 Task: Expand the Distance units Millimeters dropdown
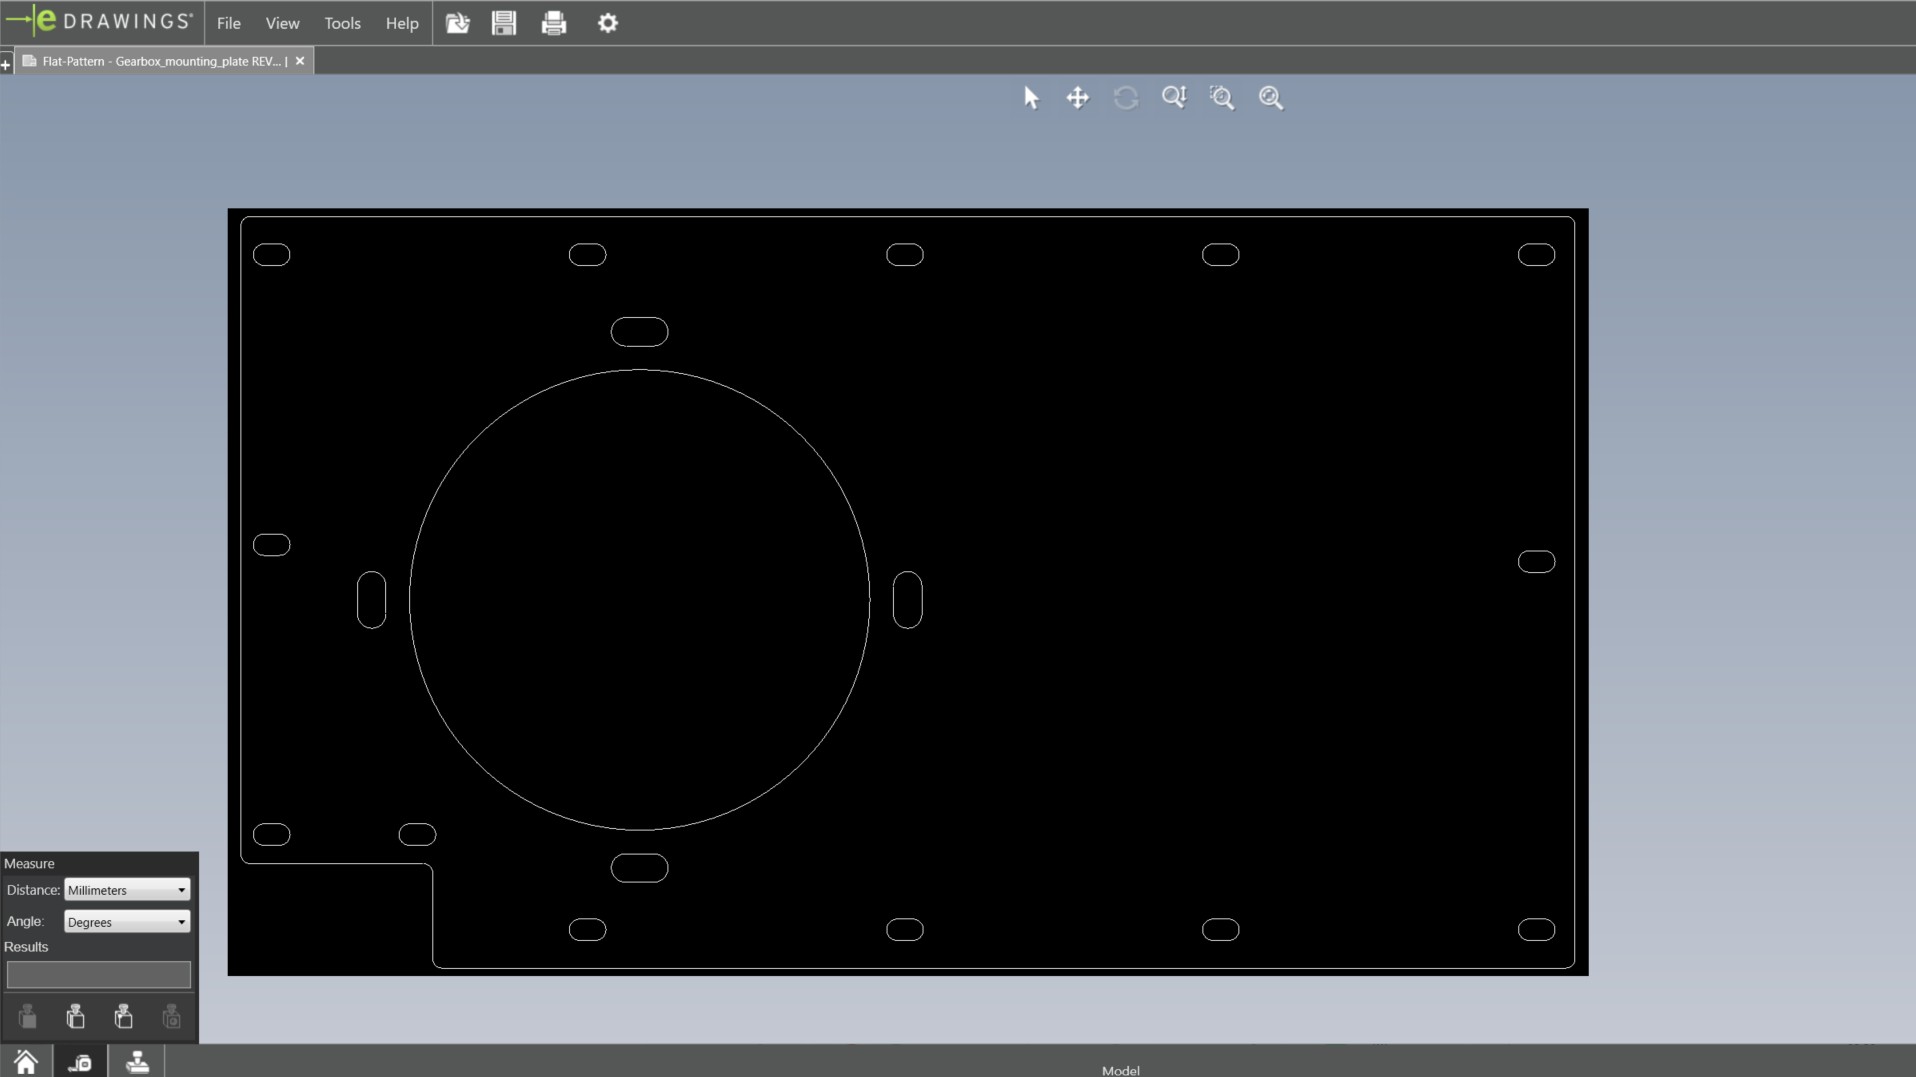pos(127,890)
